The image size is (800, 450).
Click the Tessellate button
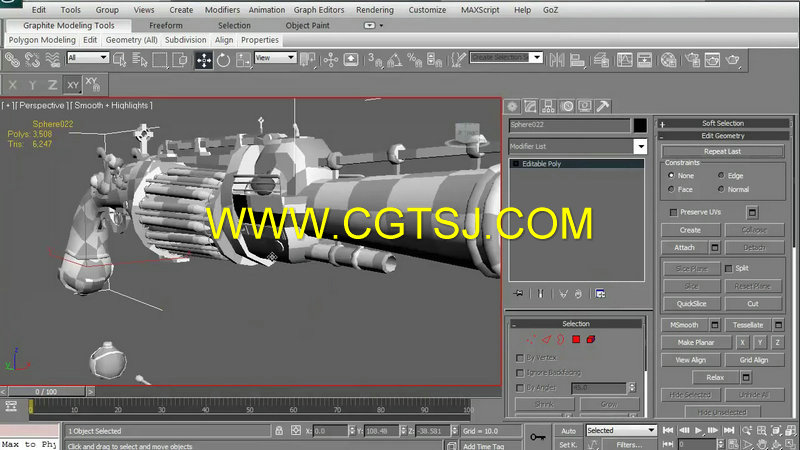(748, 325)
